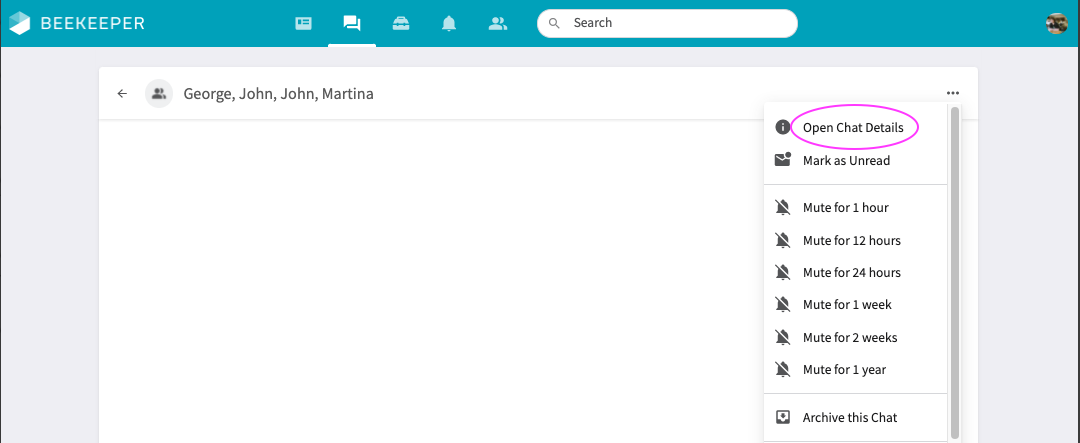This screenshot has height=443, width=1080.
Task: Click the bell-off icon next to 1 hour
Action: coord(782,207)
